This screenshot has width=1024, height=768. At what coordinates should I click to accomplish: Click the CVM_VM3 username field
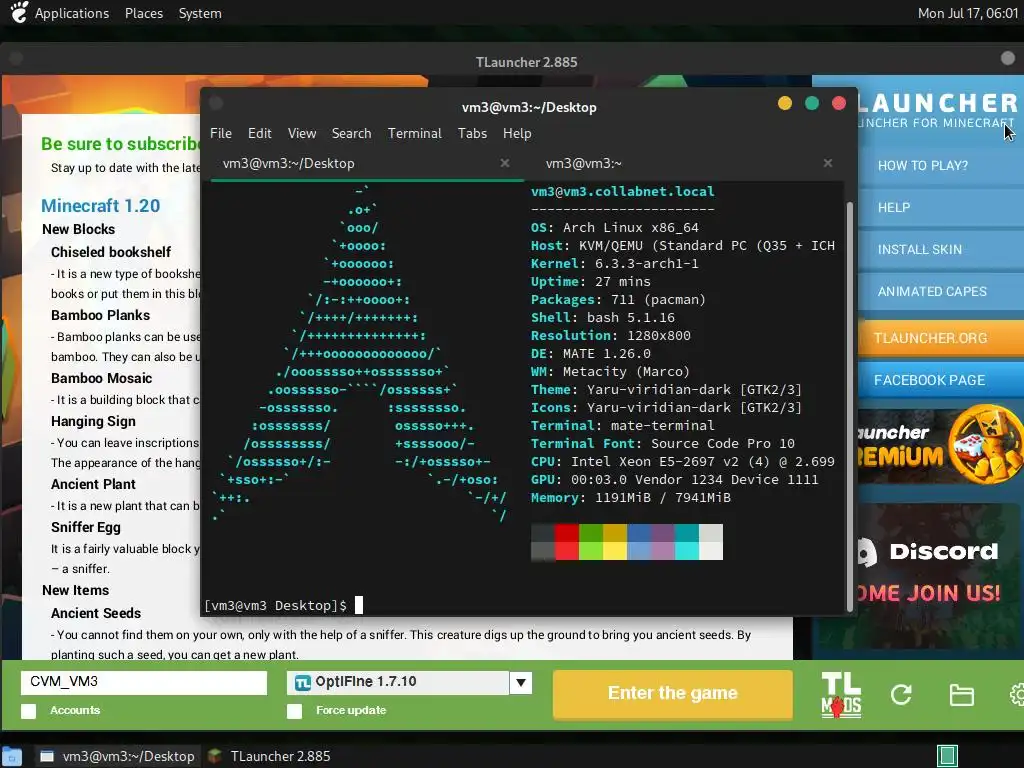pos(144,682)
